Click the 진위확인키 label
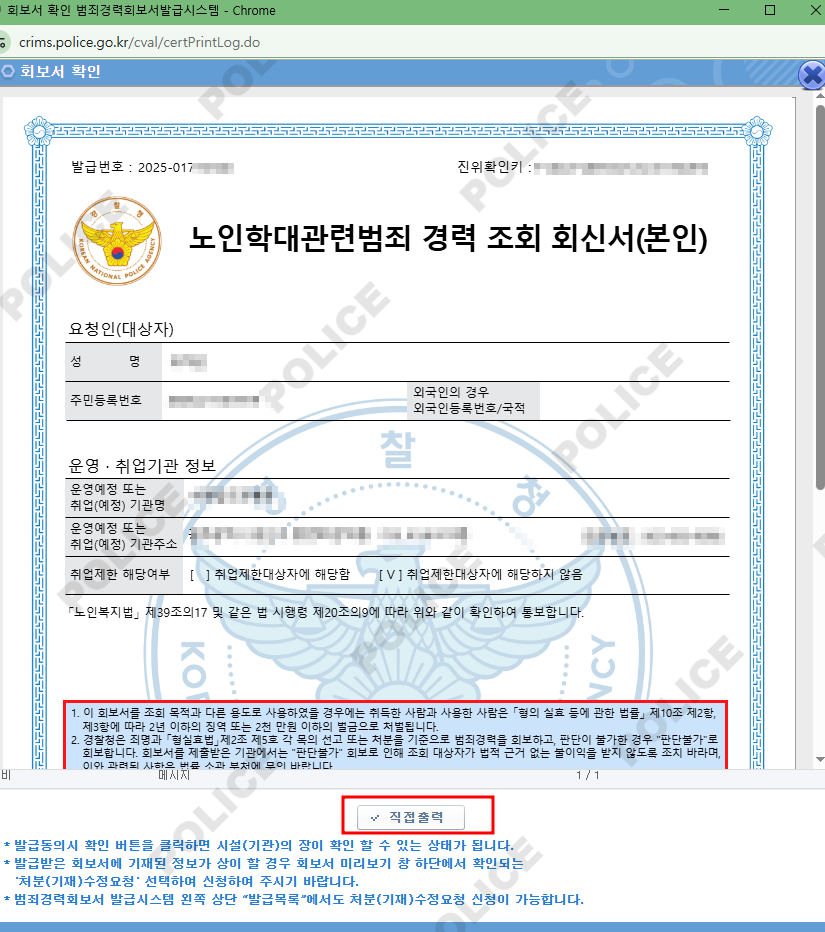 (x=494, y=167)
